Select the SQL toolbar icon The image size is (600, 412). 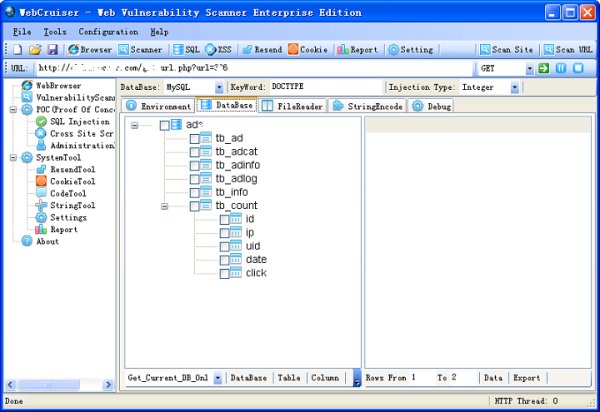[x=186, y=49]
